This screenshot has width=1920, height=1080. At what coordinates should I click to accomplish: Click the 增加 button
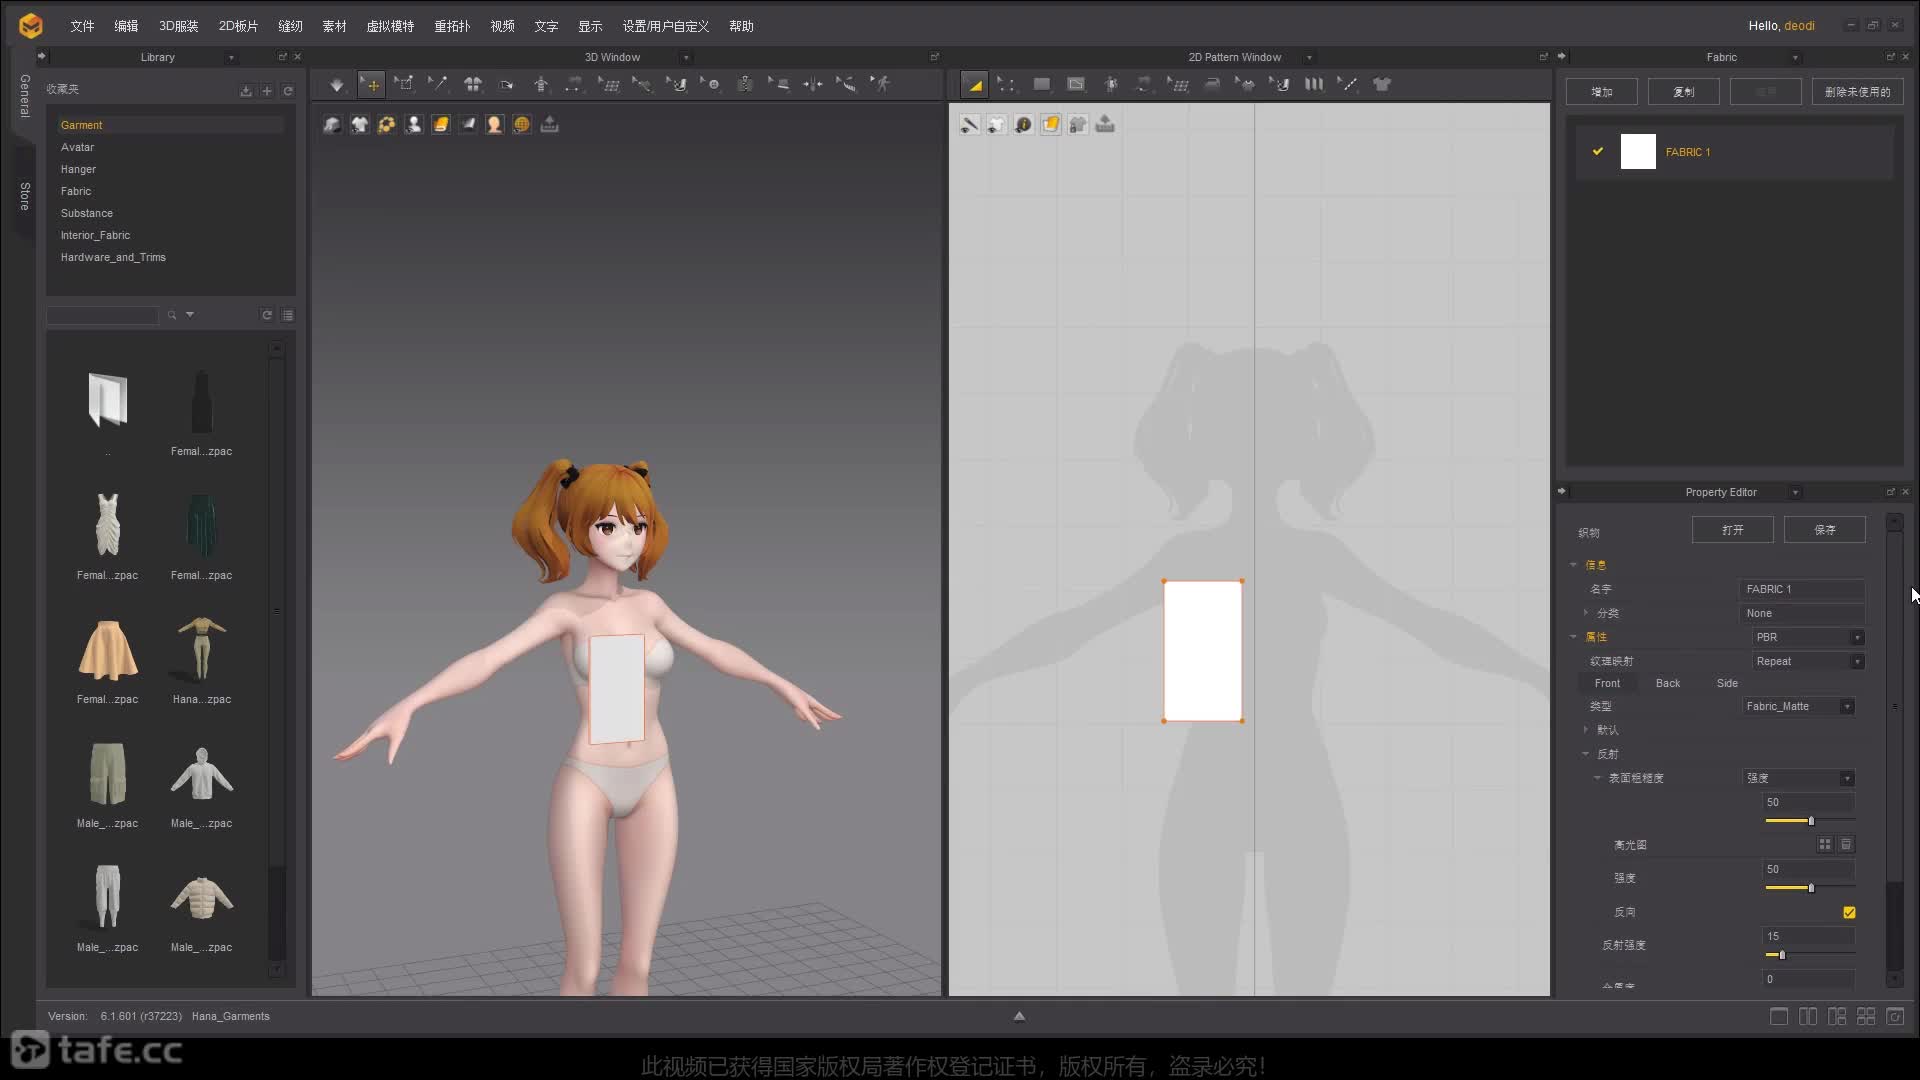click(1602, 92)
